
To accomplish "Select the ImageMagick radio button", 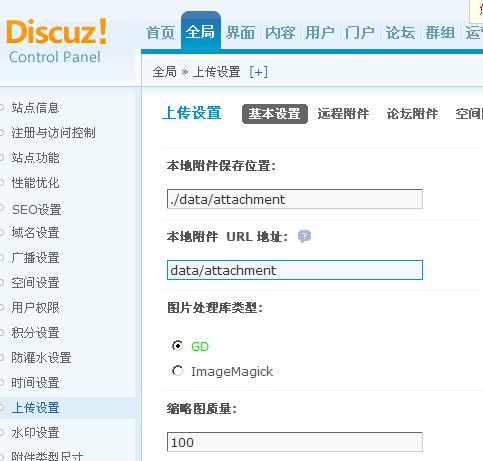I will click(x=177, y=371).
